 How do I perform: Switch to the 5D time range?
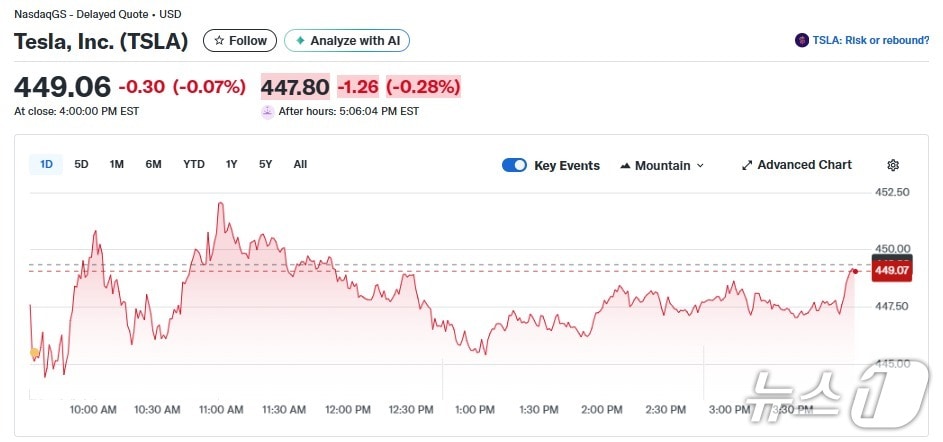82,164
